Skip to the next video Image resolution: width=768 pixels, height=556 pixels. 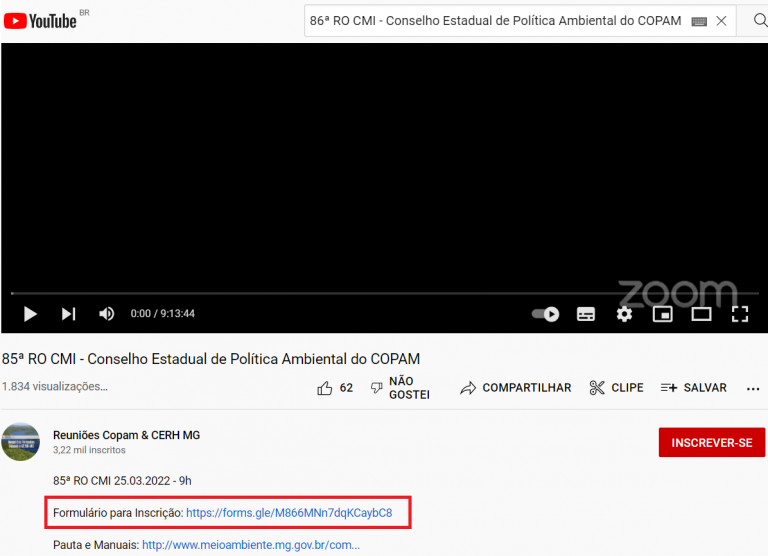pos(68,314)
